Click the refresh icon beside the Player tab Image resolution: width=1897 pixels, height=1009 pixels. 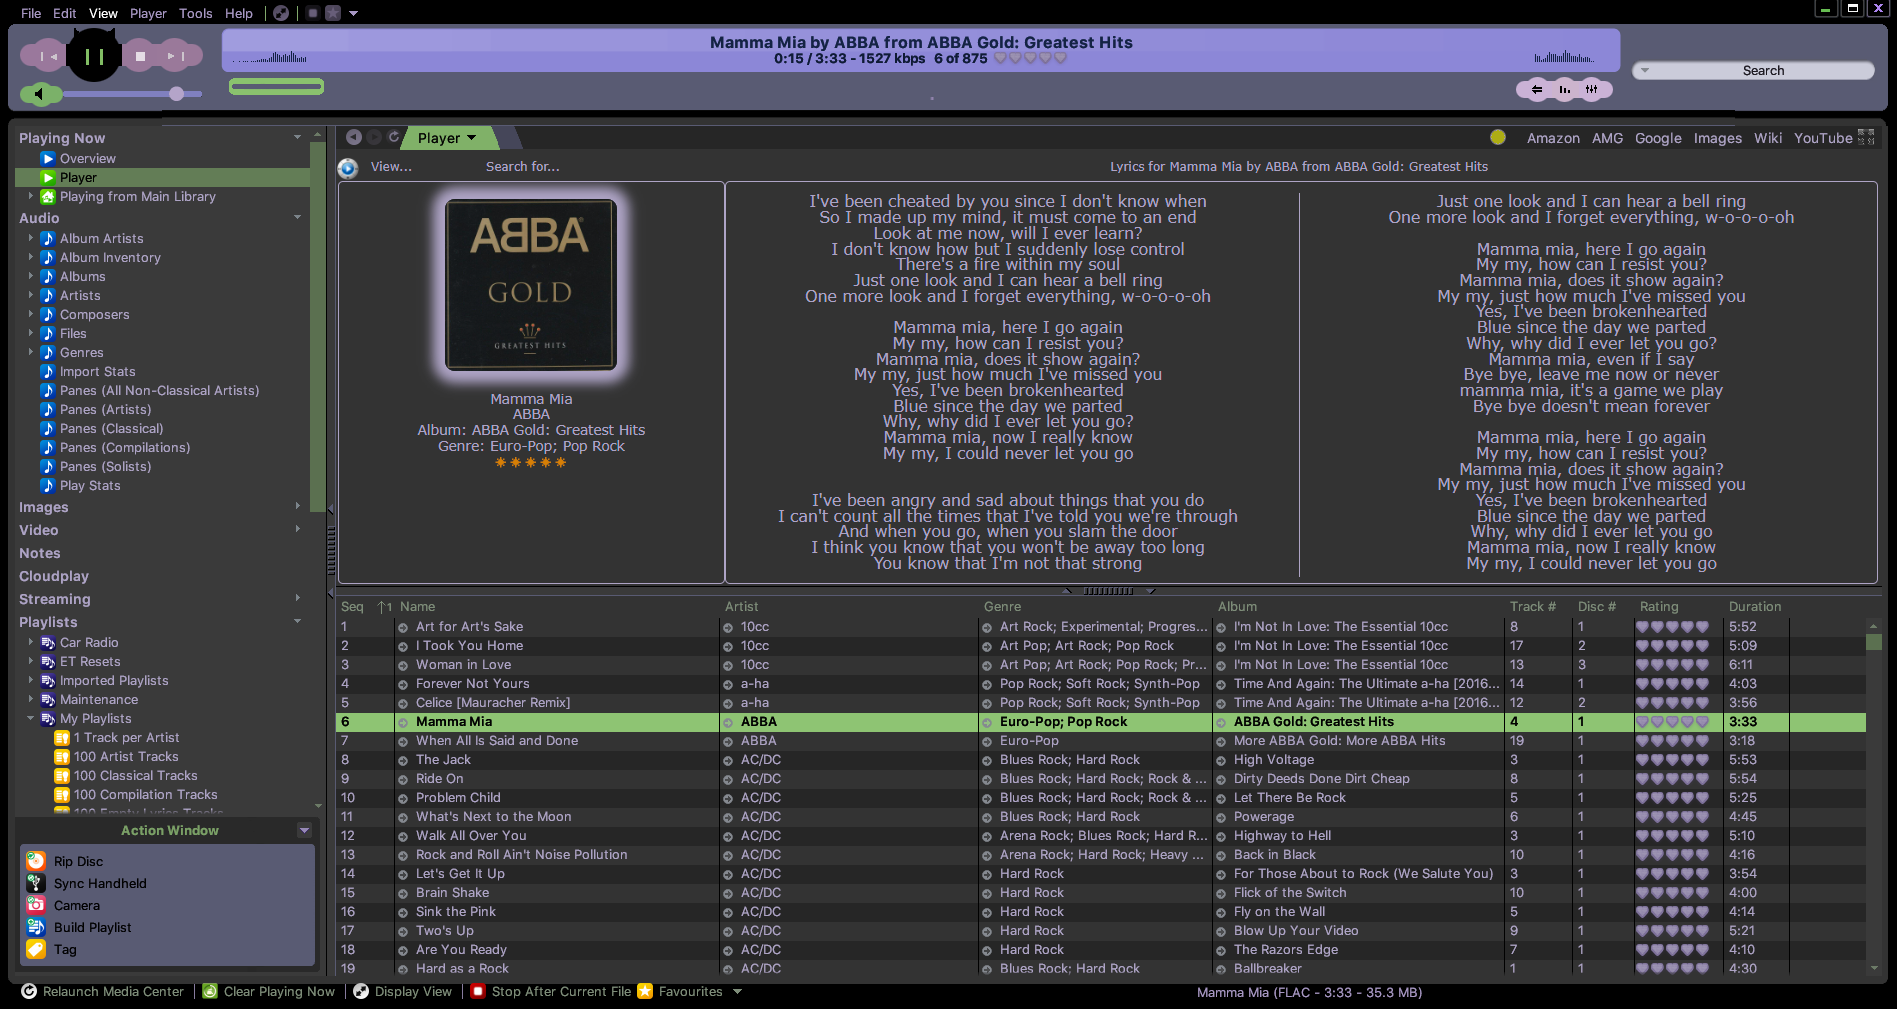click(x=394, y=137)
